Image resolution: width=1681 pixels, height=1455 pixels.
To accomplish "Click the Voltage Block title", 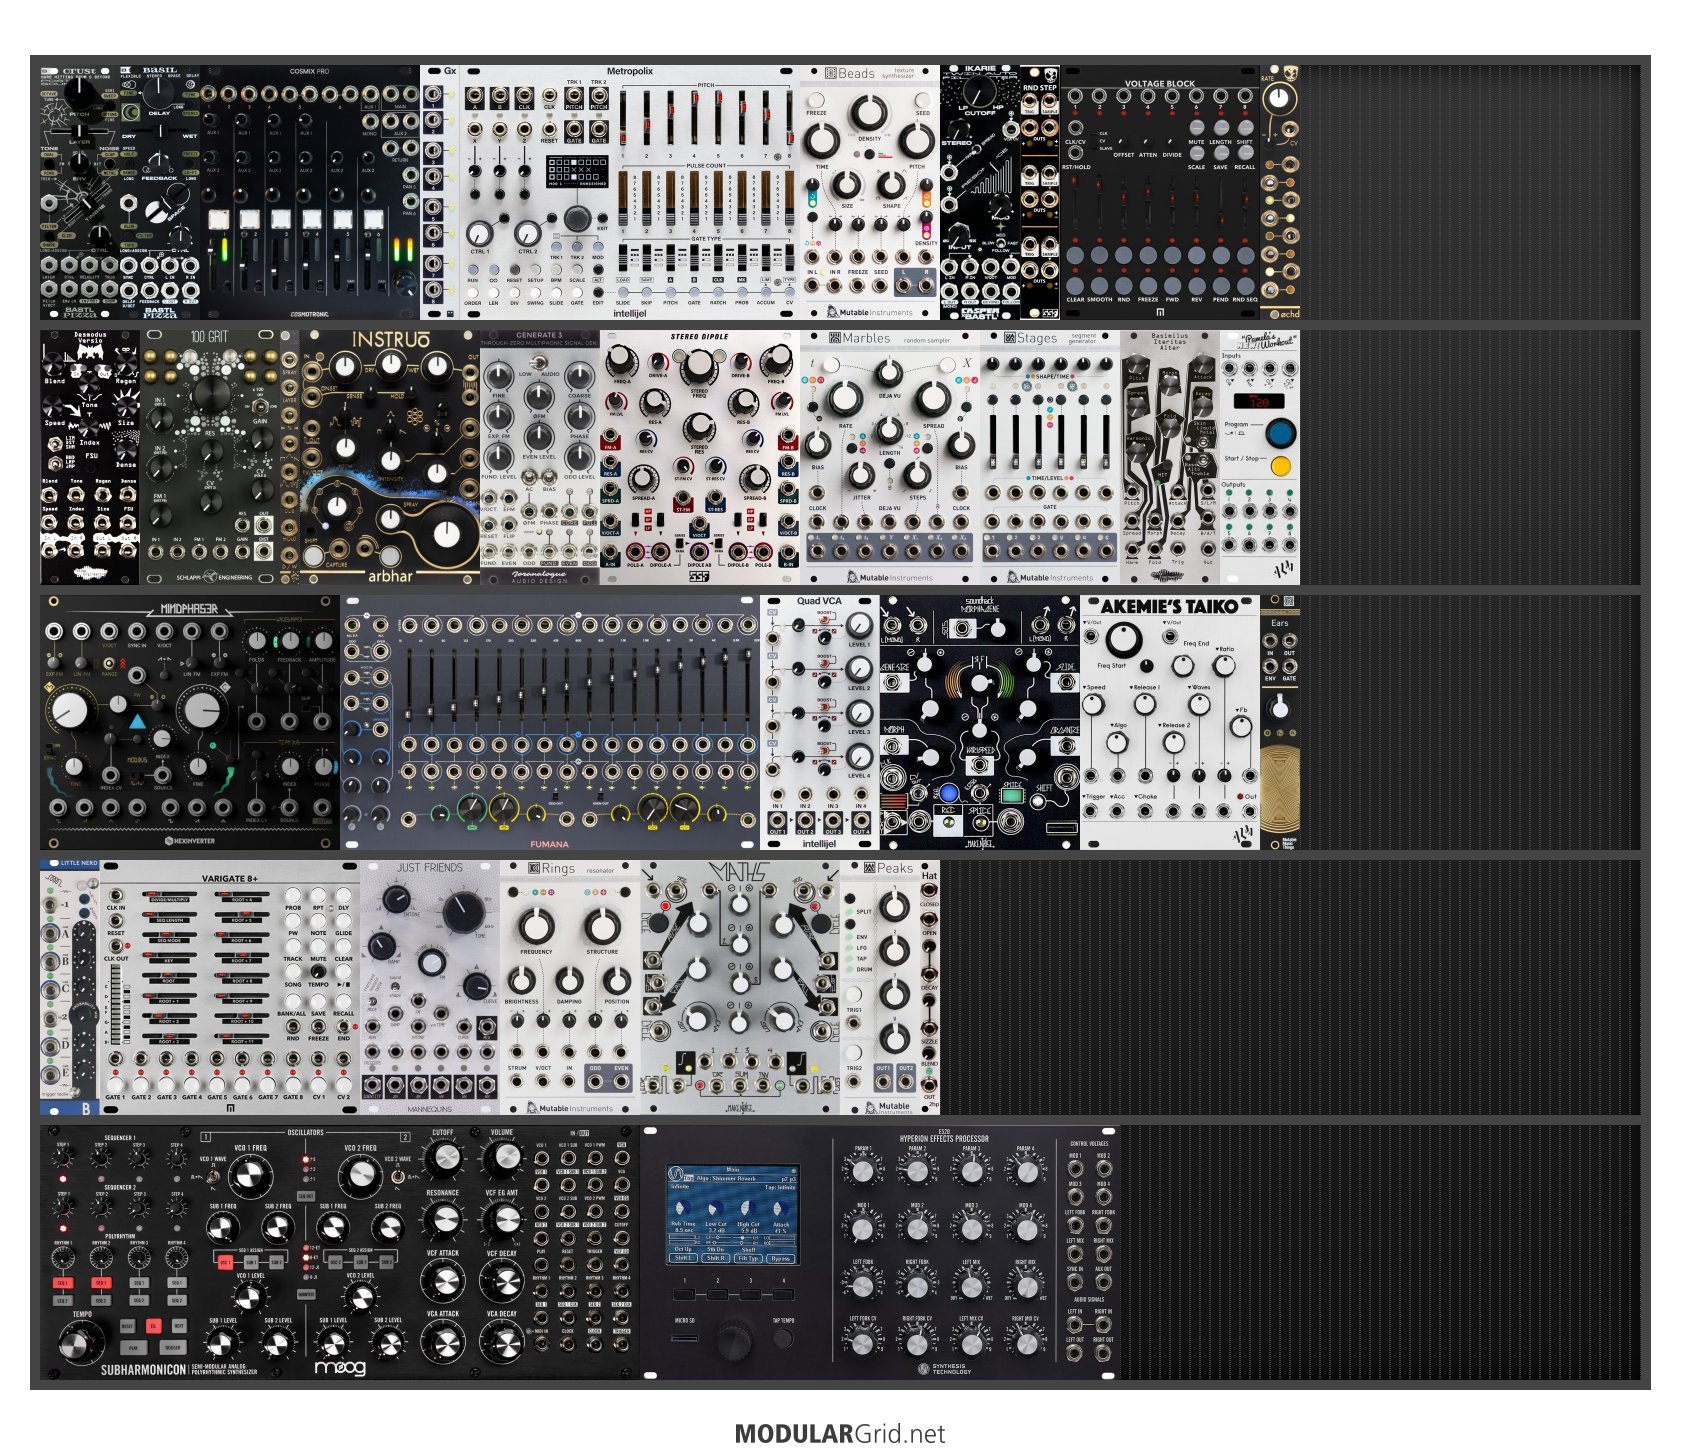I will 1160,84.
